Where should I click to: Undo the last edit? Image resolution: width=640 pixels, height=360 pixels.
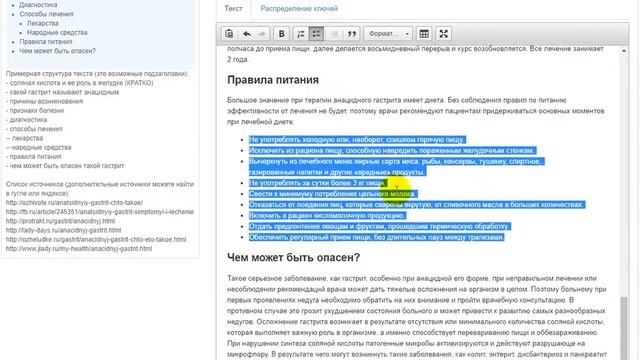pyautogui.click(x=247, y=34)
